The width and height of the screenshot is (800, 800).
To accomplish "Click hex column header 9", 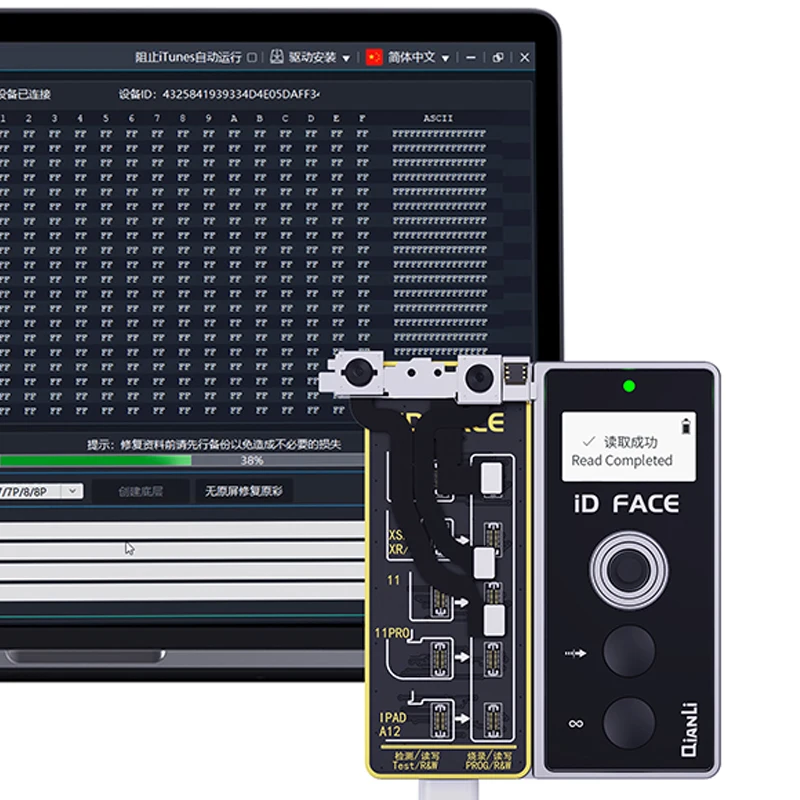I will pos(208,118).
